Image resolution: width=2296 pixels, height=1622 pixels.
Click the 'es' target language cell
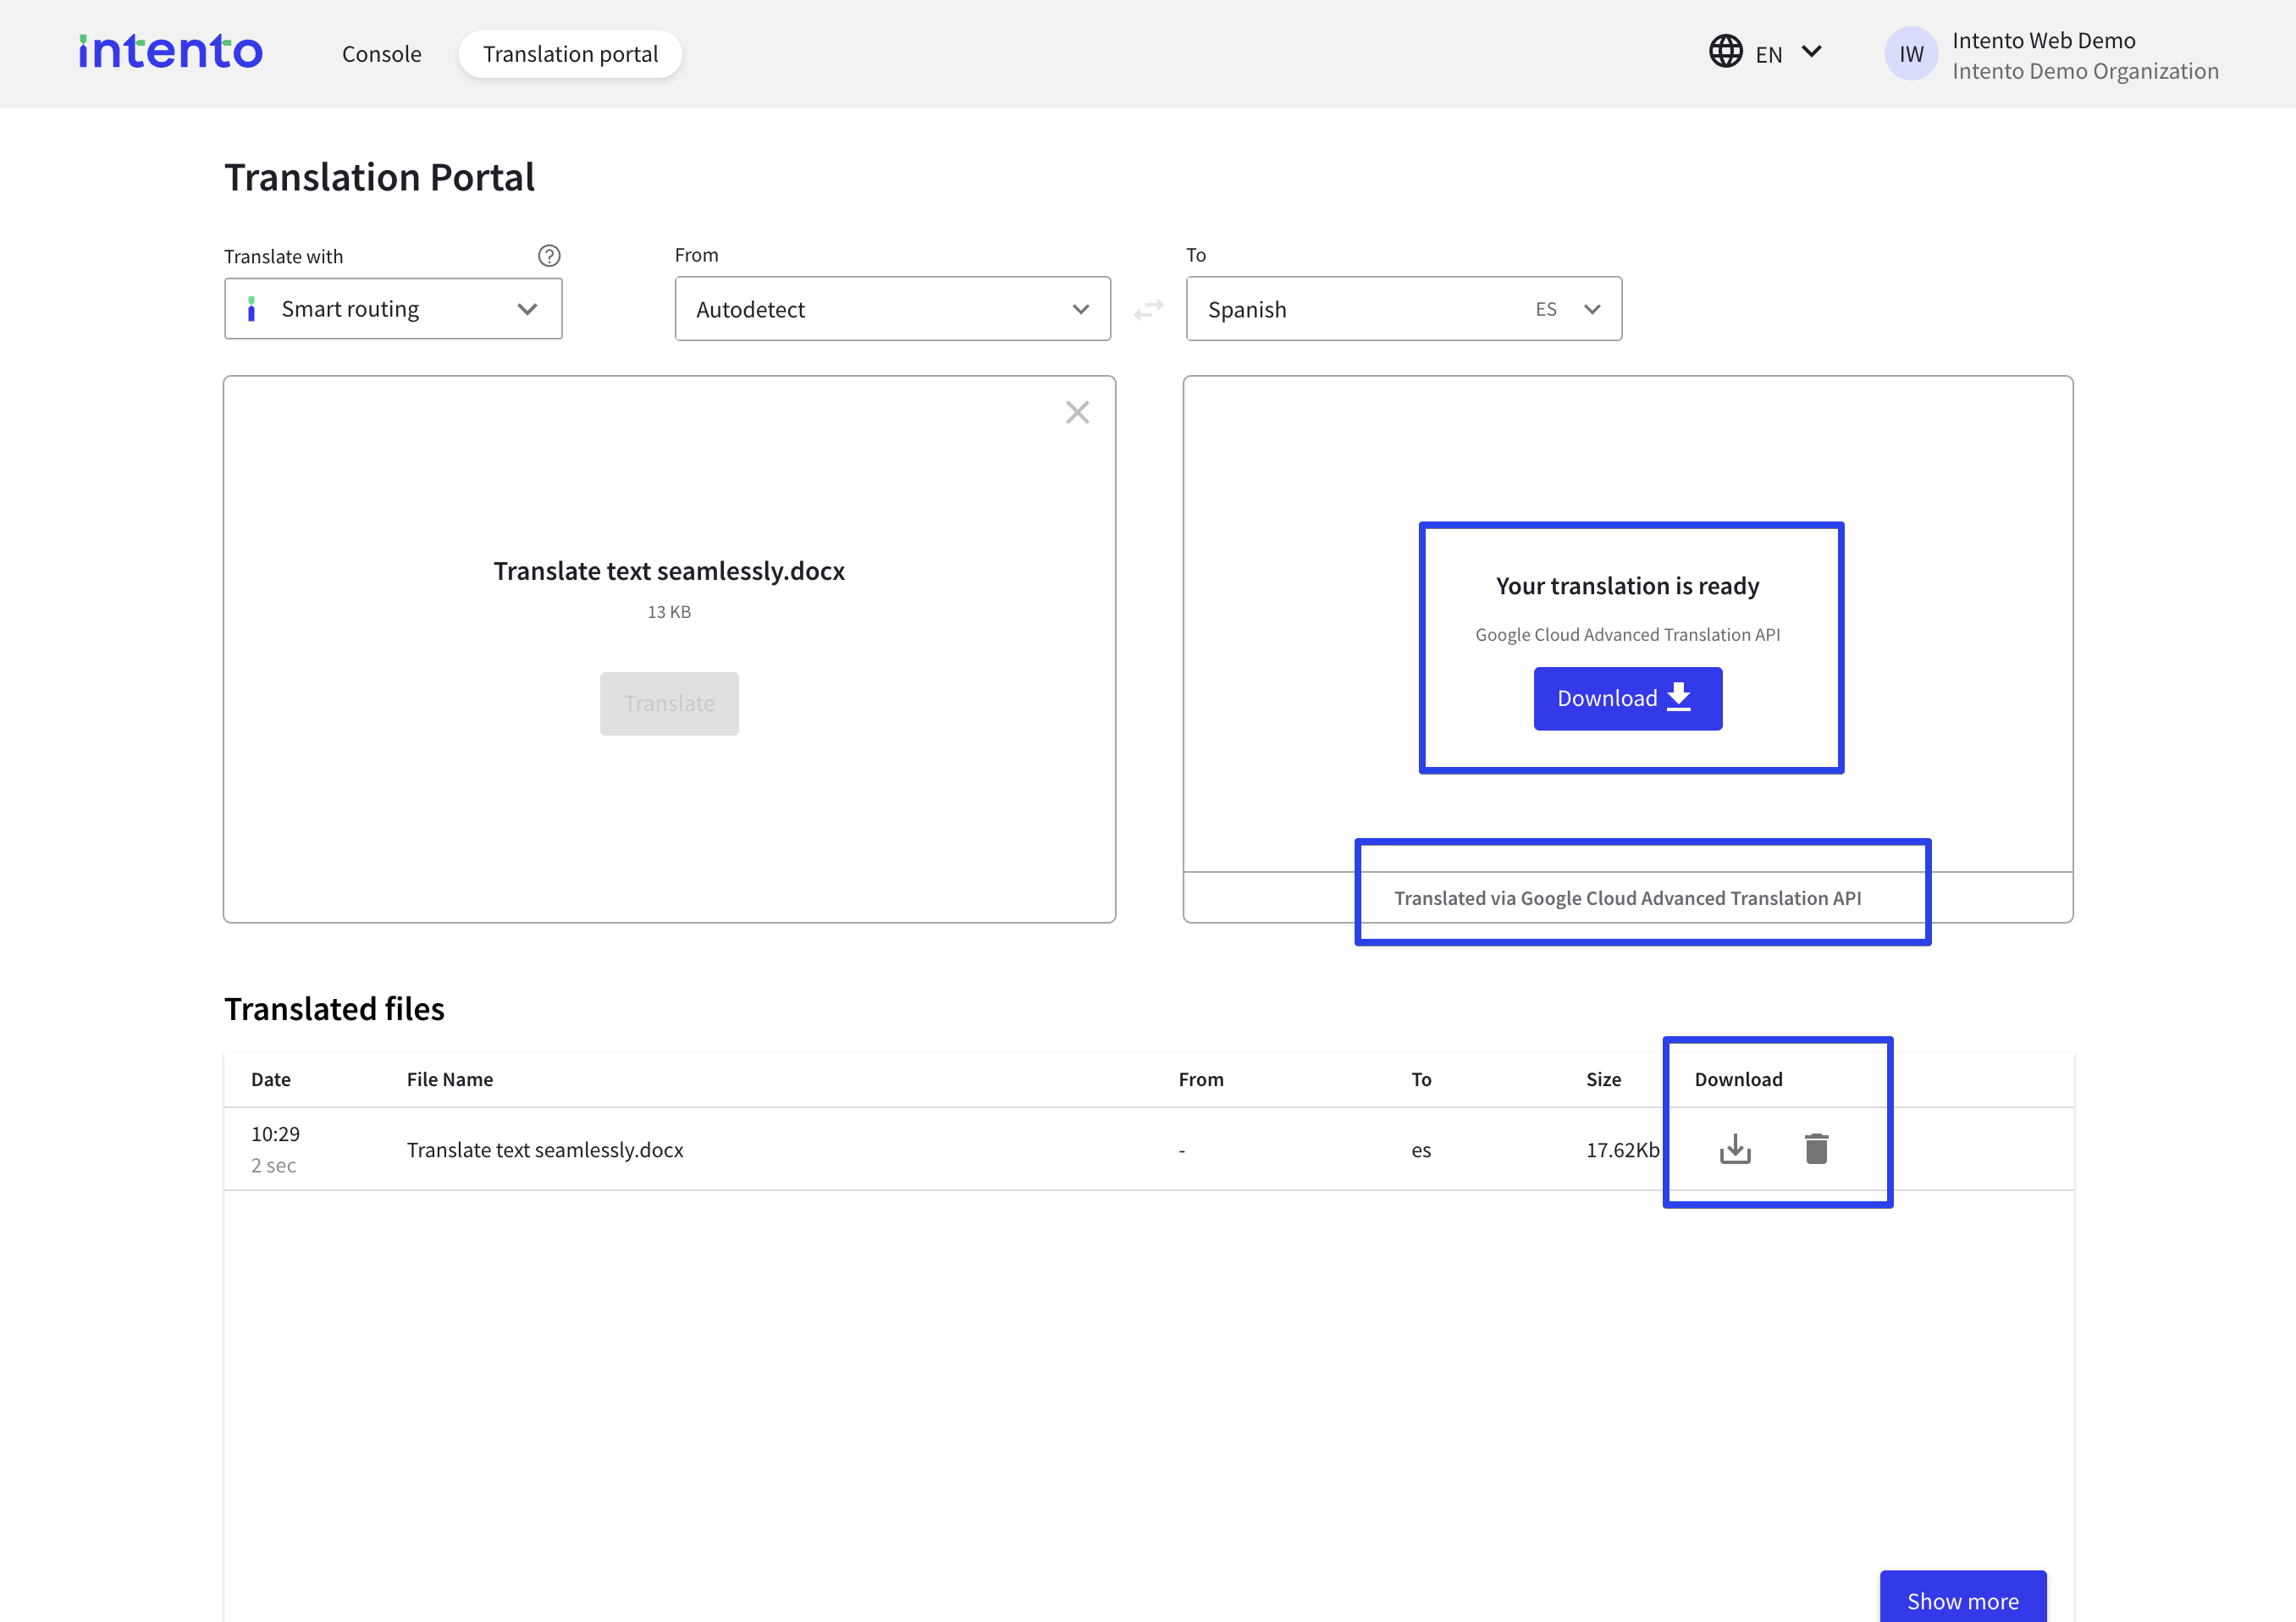point(1421,1151)
